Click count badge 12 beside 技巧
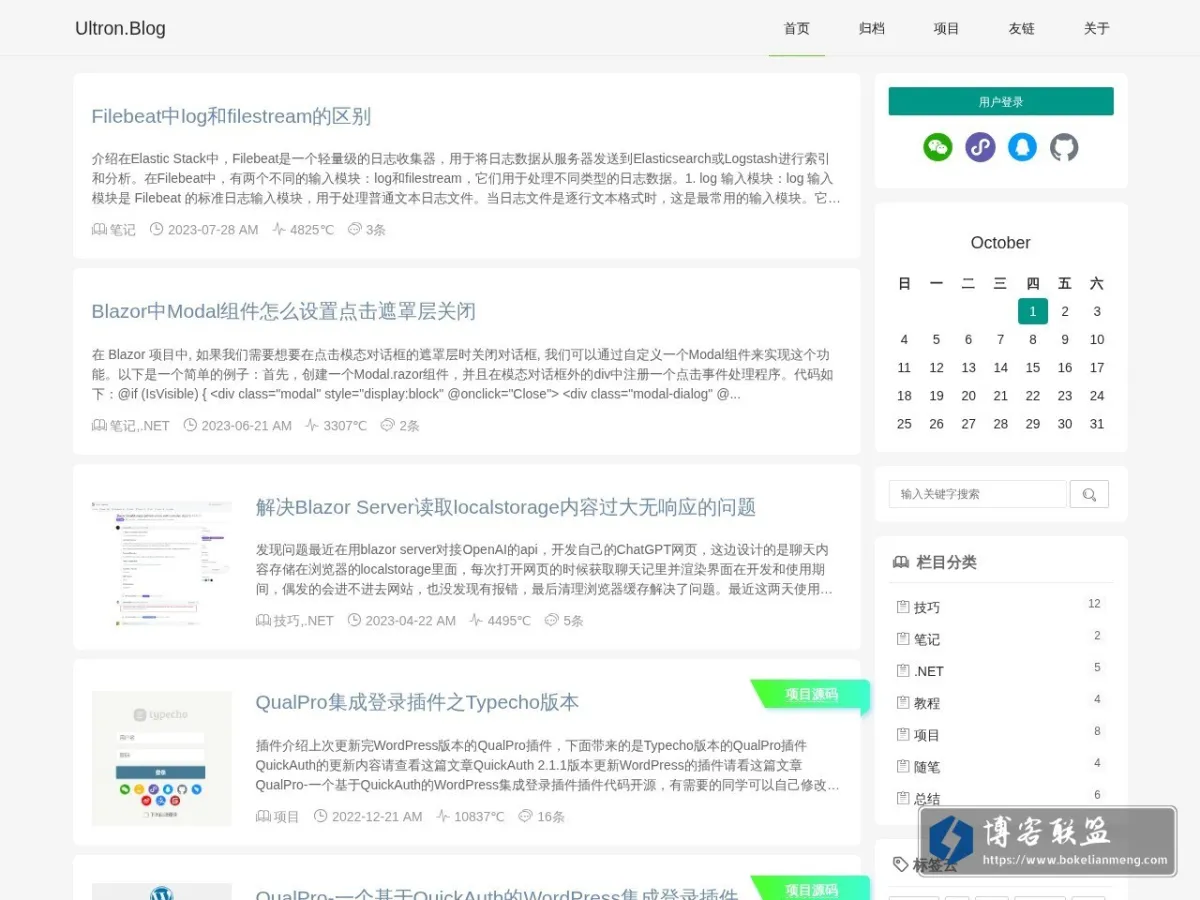The width and height of the screenshot is (1200, 900). coord(1094,603)
